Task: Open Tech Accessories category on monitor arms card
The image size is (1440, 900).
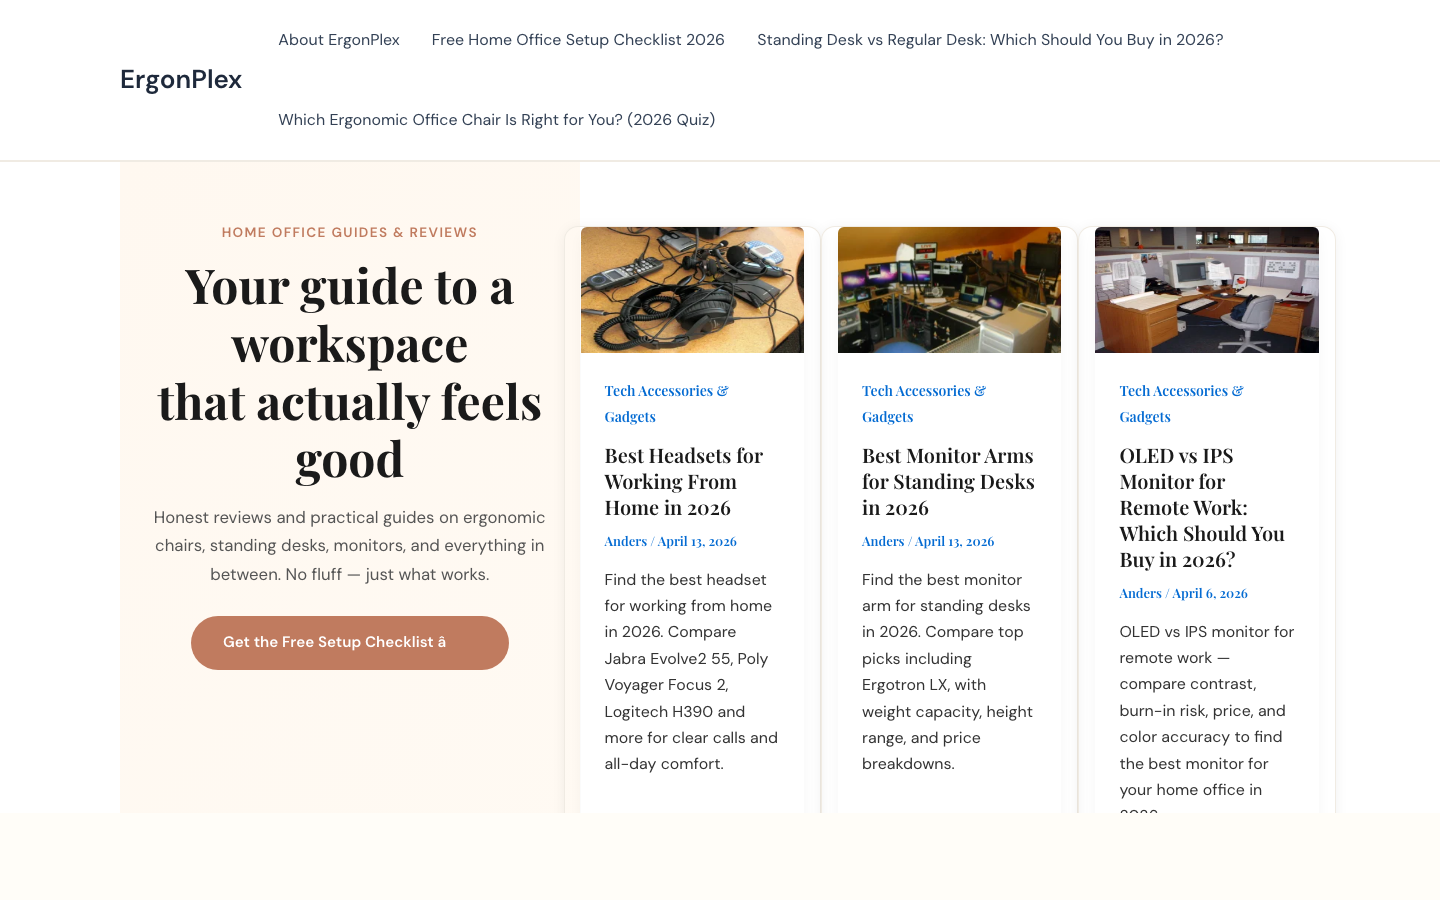Action: point(923,391)
